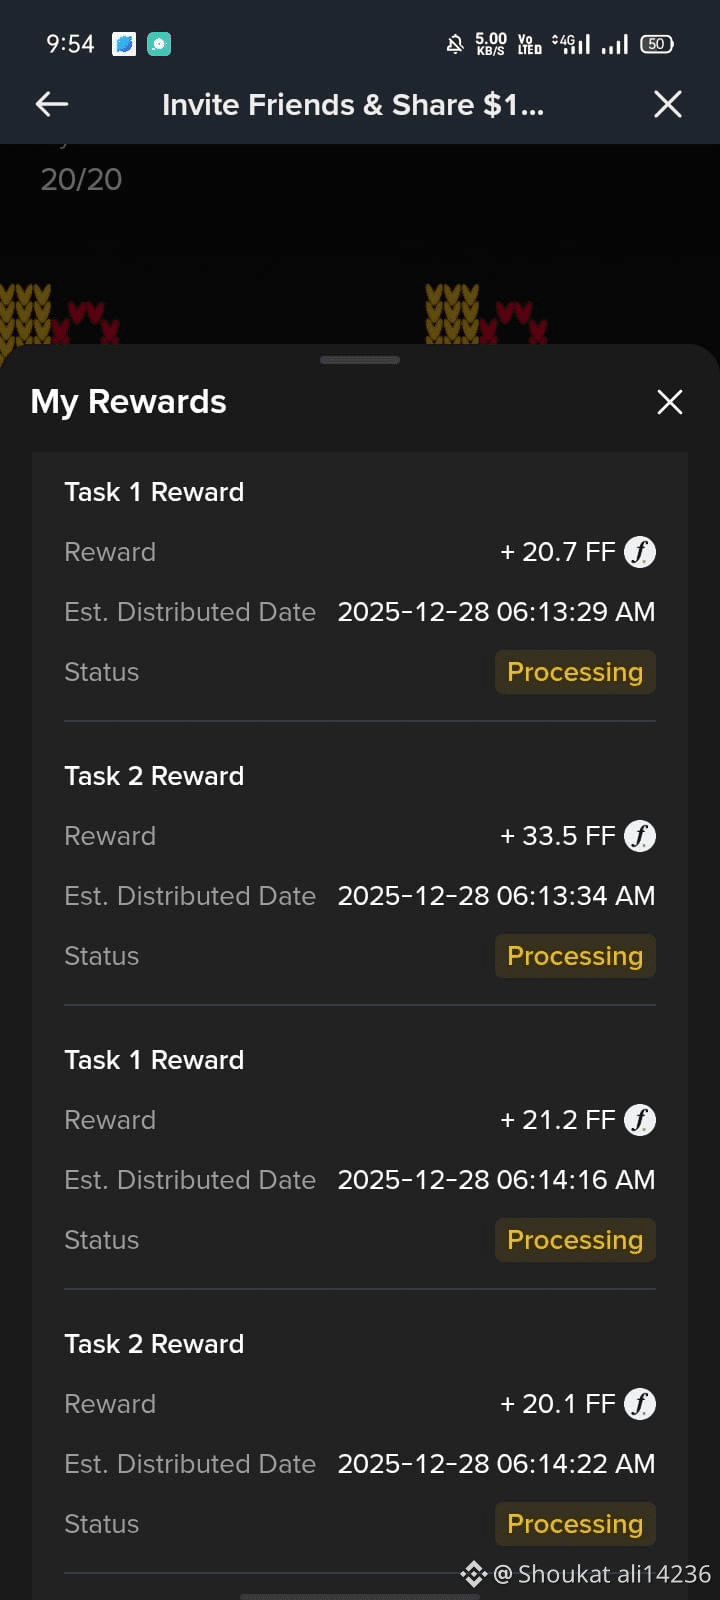Tap Processing status for 33.5 FF reward
The image size is (720, 1600).
(x=575, y=956)
